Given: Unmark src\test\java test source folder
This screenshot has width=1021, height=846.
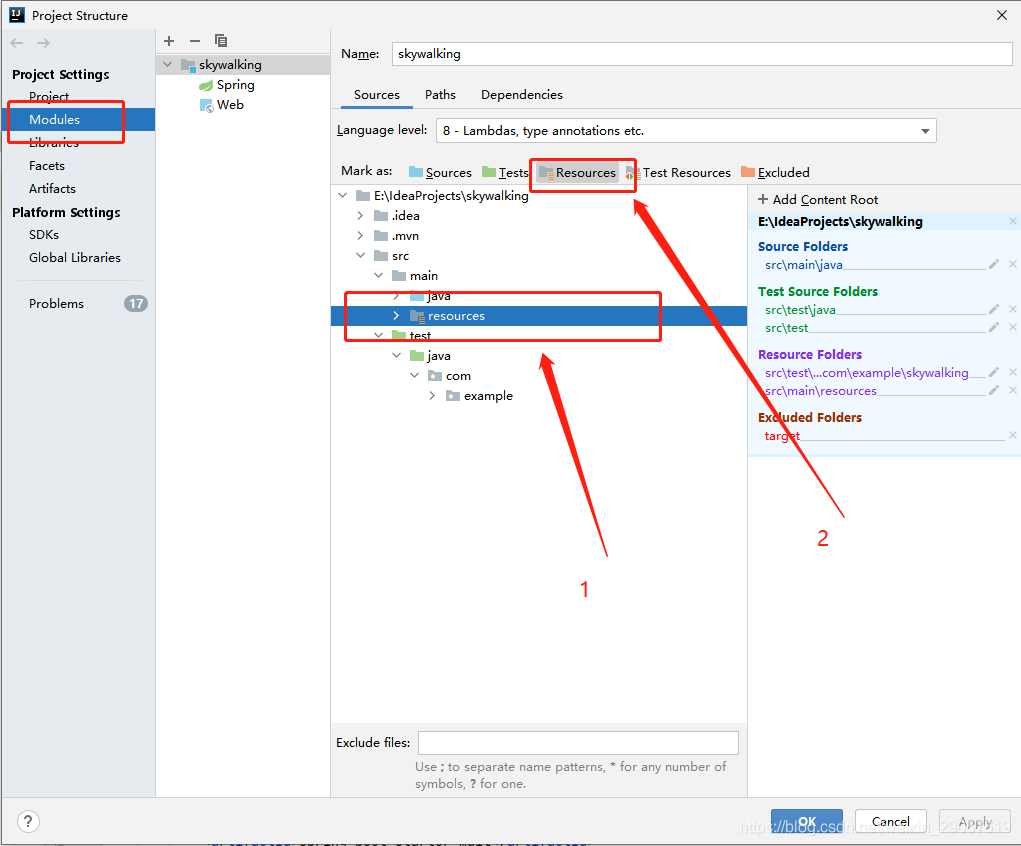Looking at the screenshot, I should pyautogui.click(x=1013, y=309).
